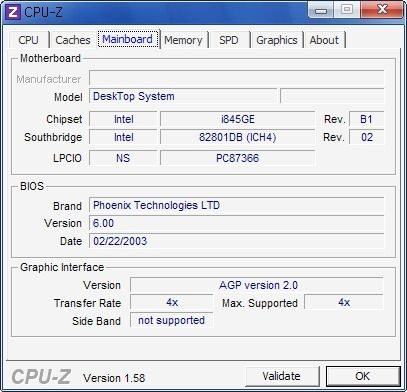The height and width of the screenshot is (392, 407).
Task: Click the LPCIO vendor 'NS'
Action: tap(123, 158)
